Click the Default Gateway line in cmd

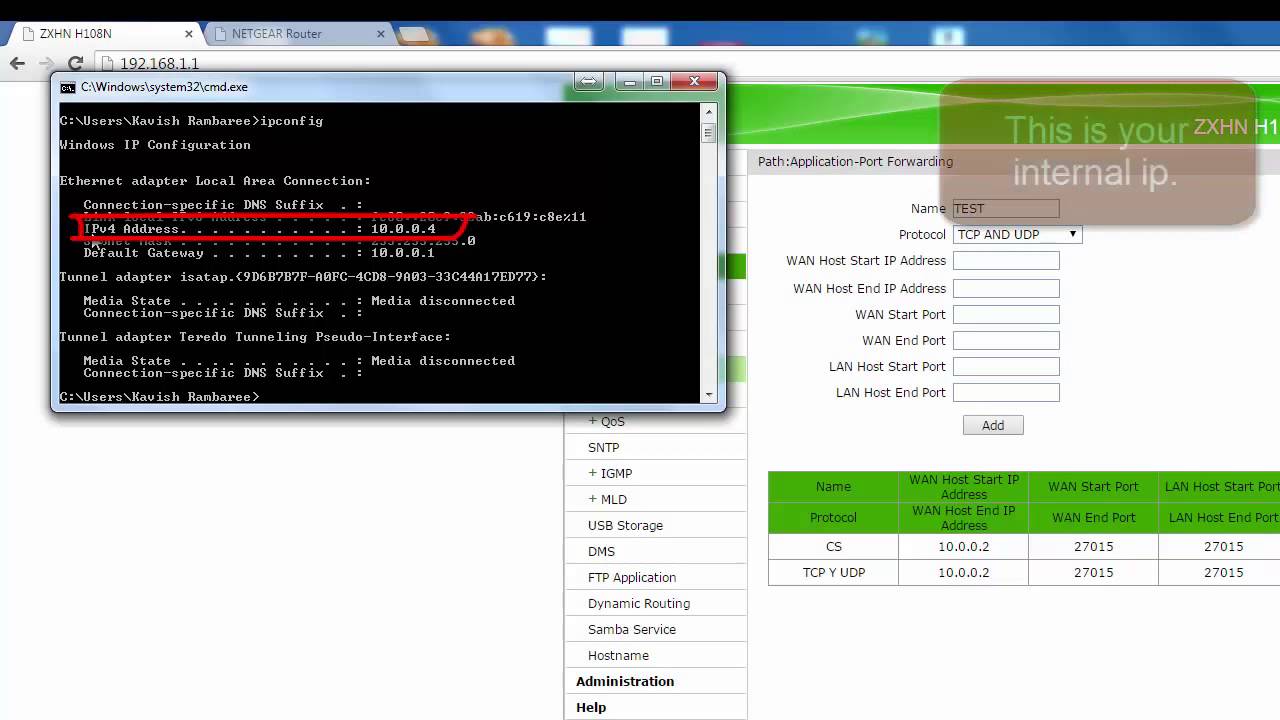point(259,253)
